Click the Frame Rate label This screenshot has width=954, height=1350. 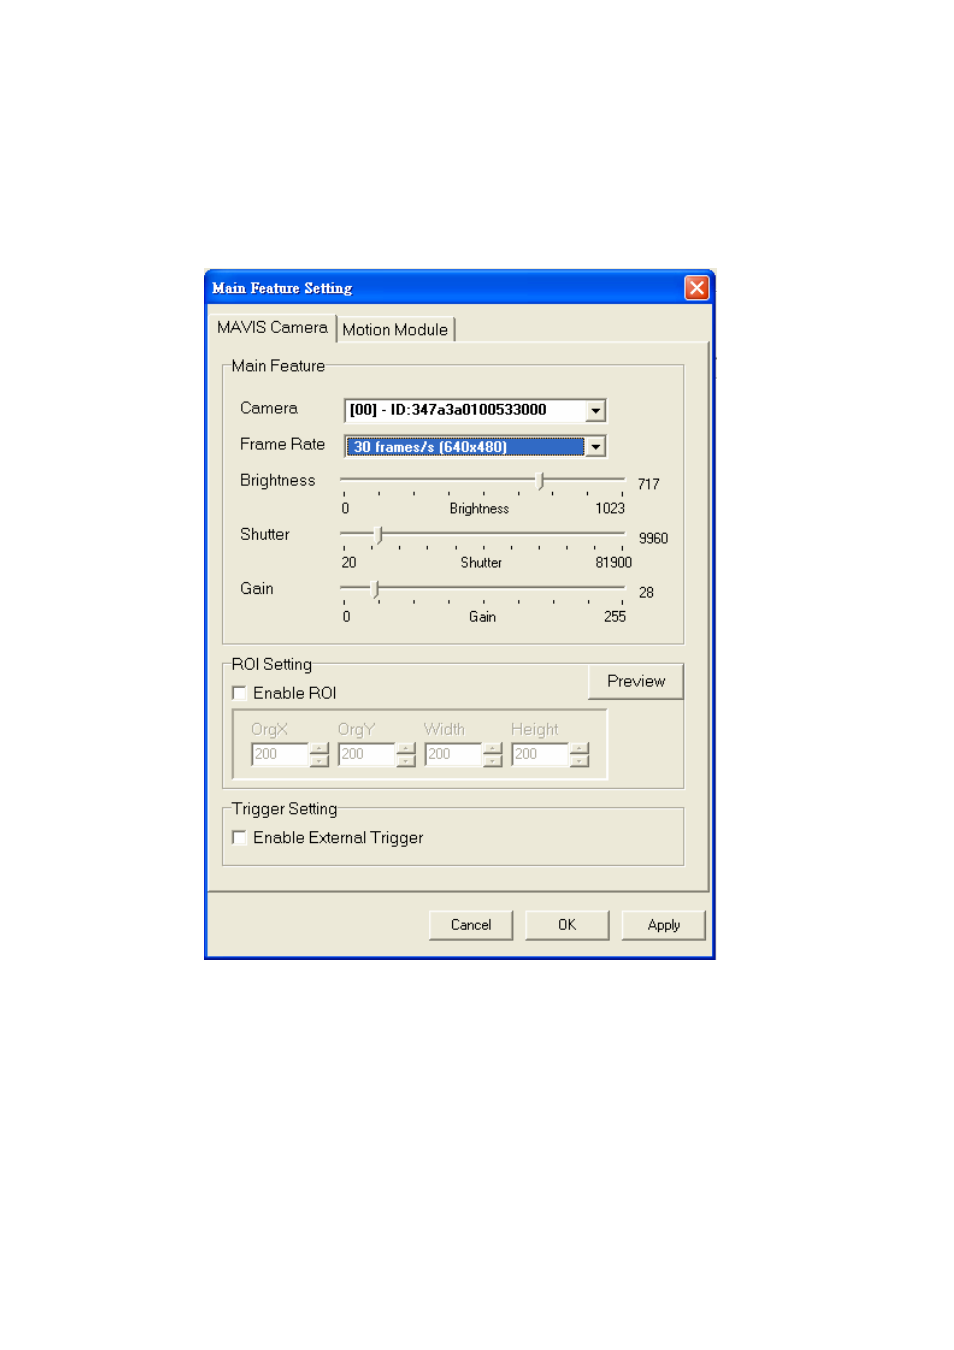click(x=282, y=444)
